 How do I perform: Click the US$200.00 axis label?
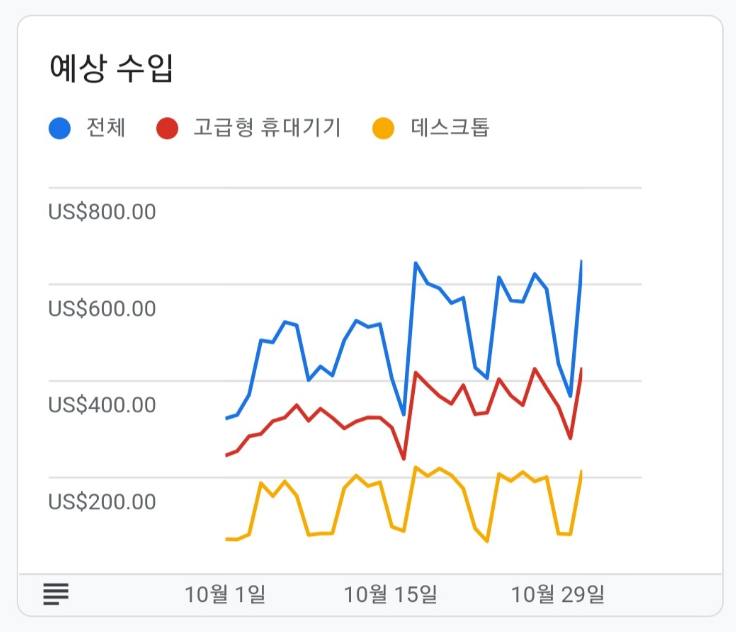pyautogui.click(x=102, y=501)
